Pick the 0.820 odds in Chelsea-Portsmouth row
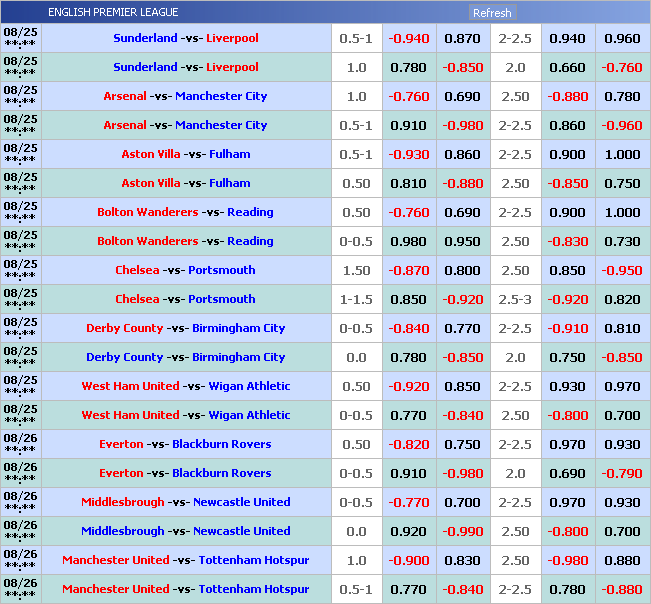 pyautogui.click(x=622, y=300)
